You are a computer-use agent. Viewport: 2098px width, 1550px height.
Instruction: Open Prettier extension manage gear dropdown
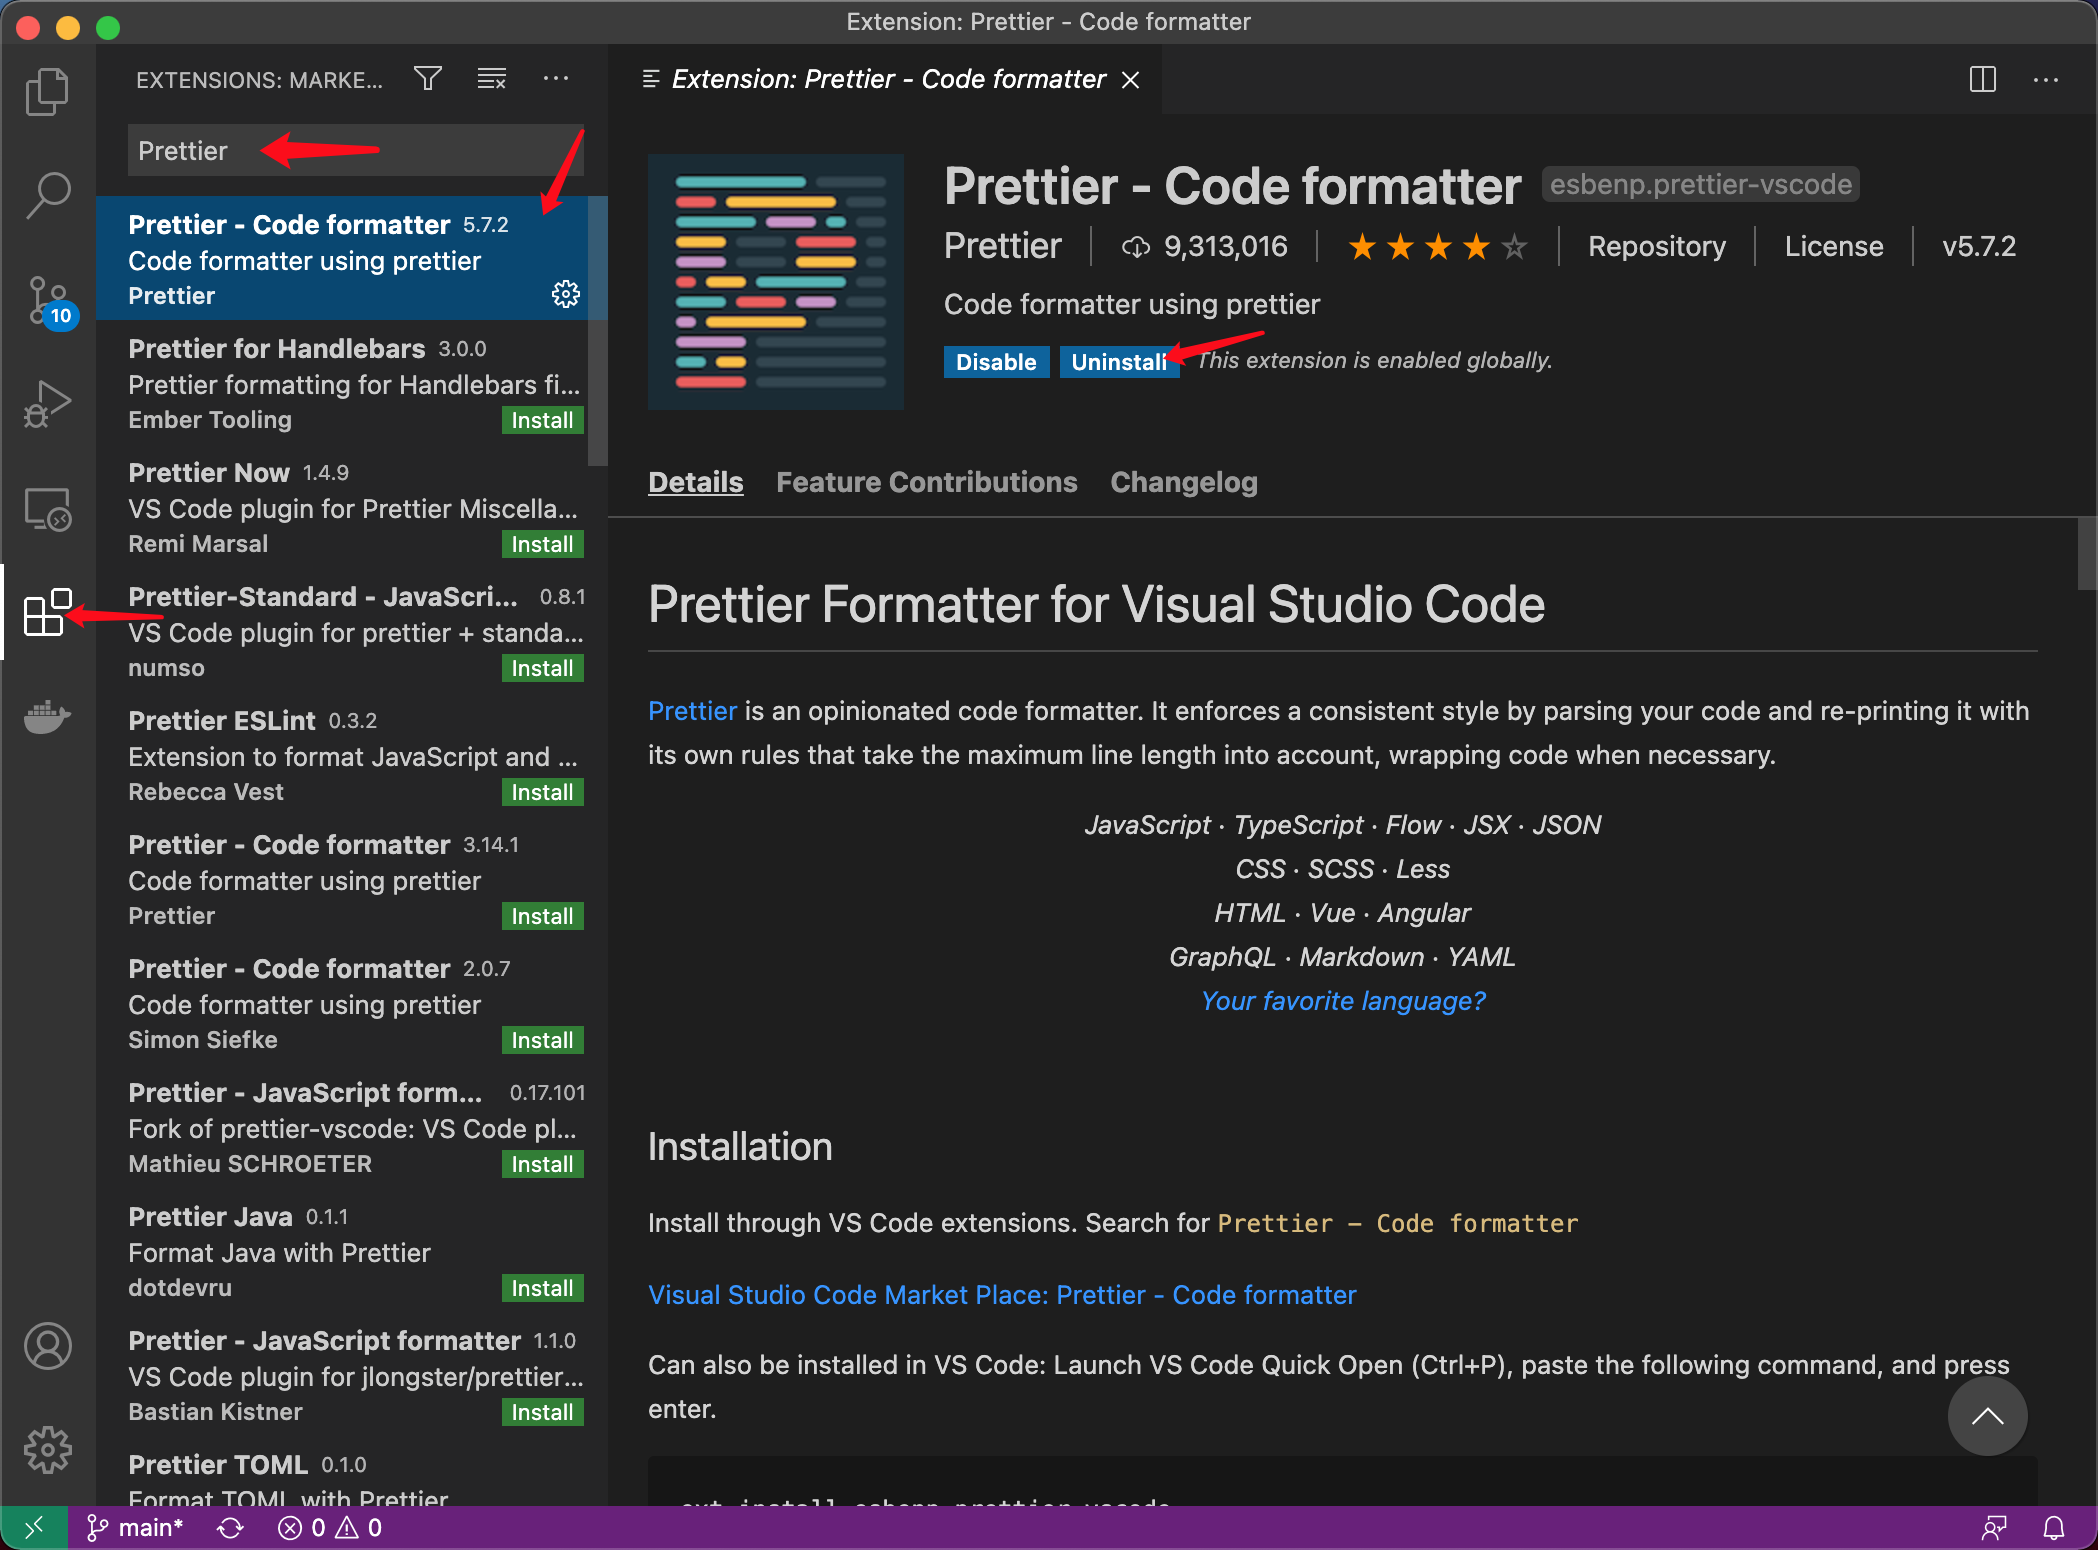(566, 294)
